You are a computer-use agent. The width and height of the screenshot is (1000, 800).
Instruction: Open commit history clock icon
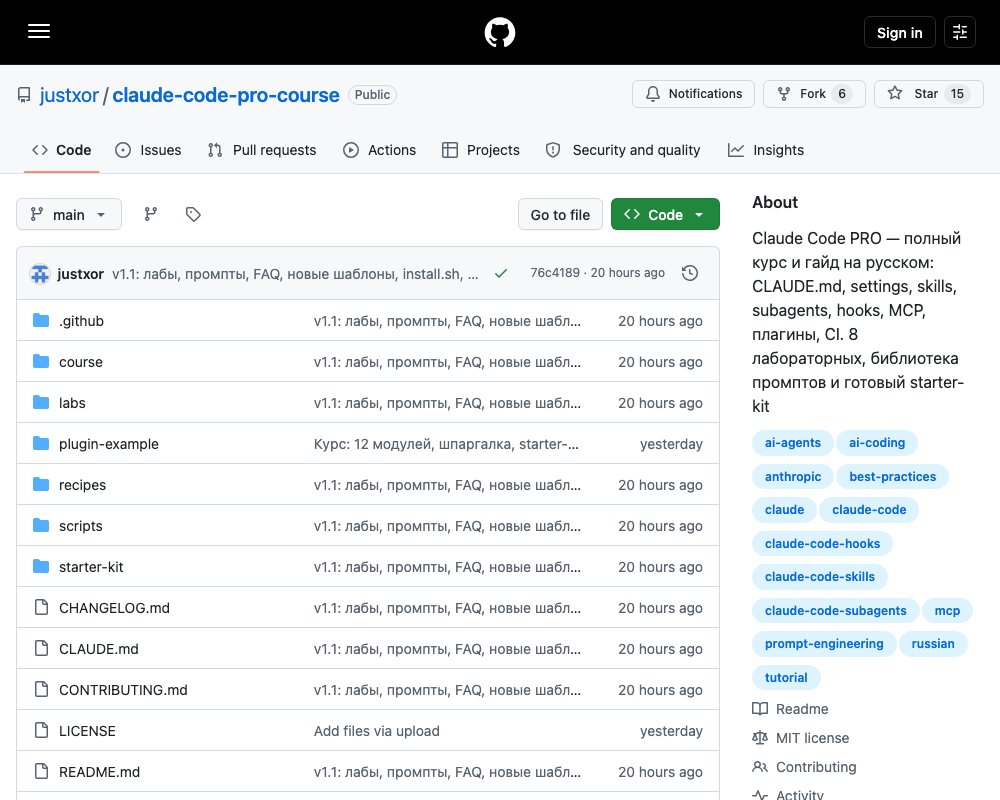(x=689, y=273)
